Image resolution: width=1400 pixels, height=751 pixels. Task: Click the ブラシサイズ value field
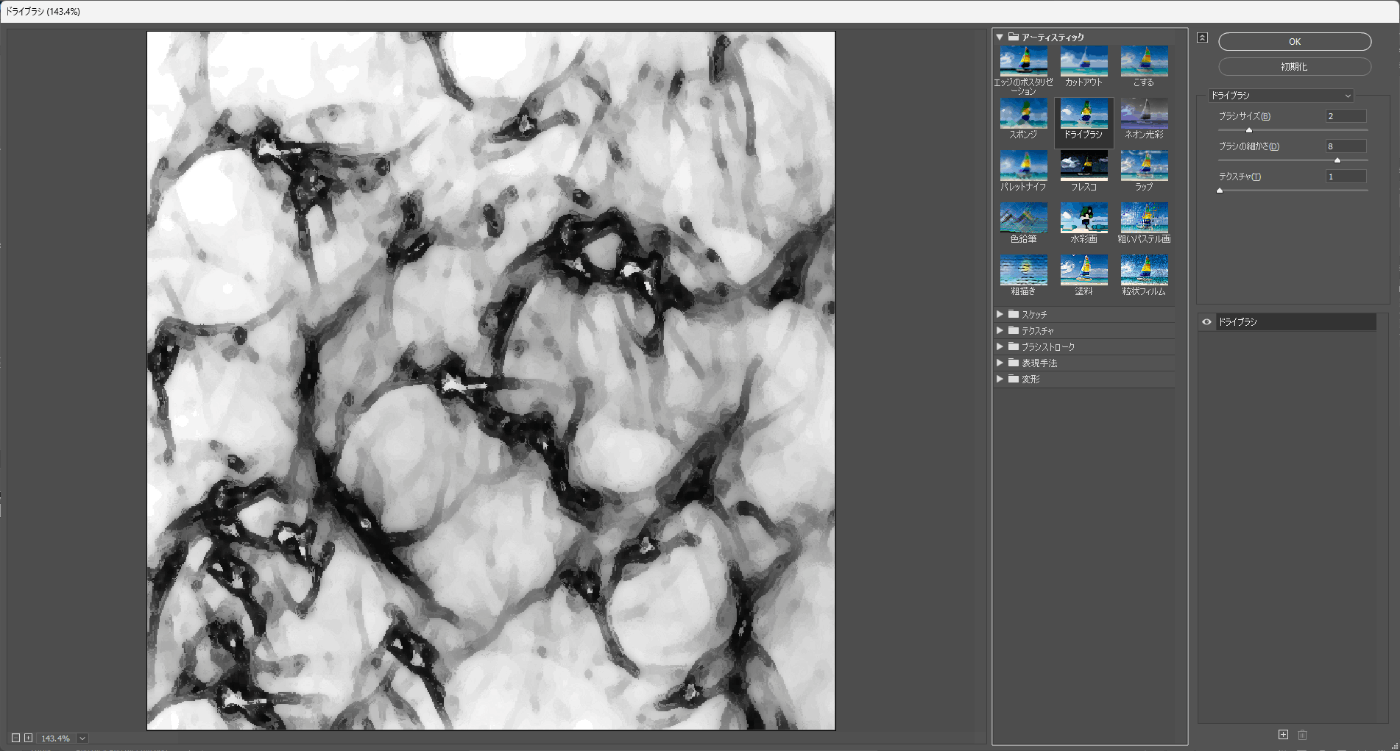coord(1346,116)
